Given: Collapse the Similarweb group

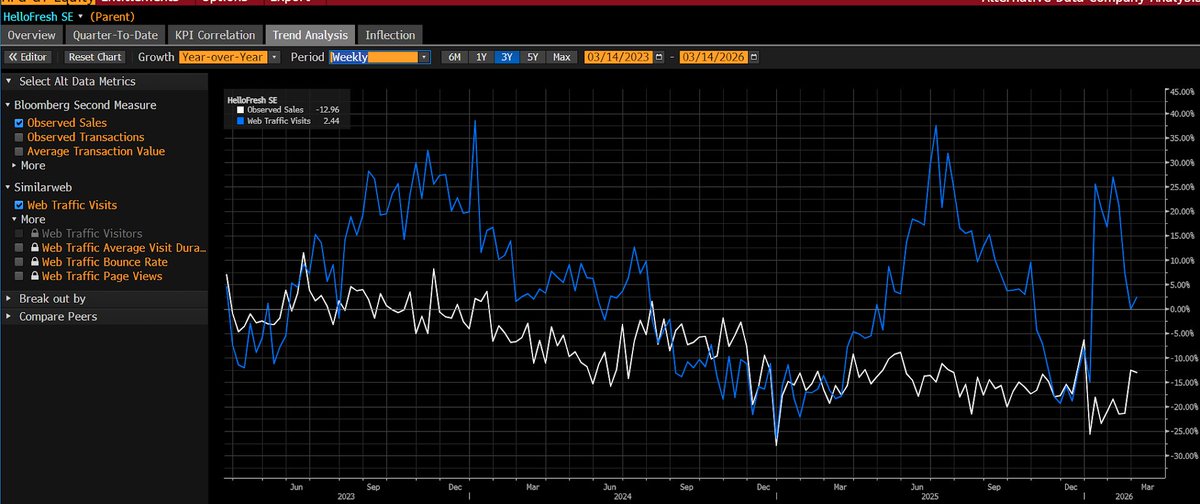Looking at the screenshot, I should point(7,187).
